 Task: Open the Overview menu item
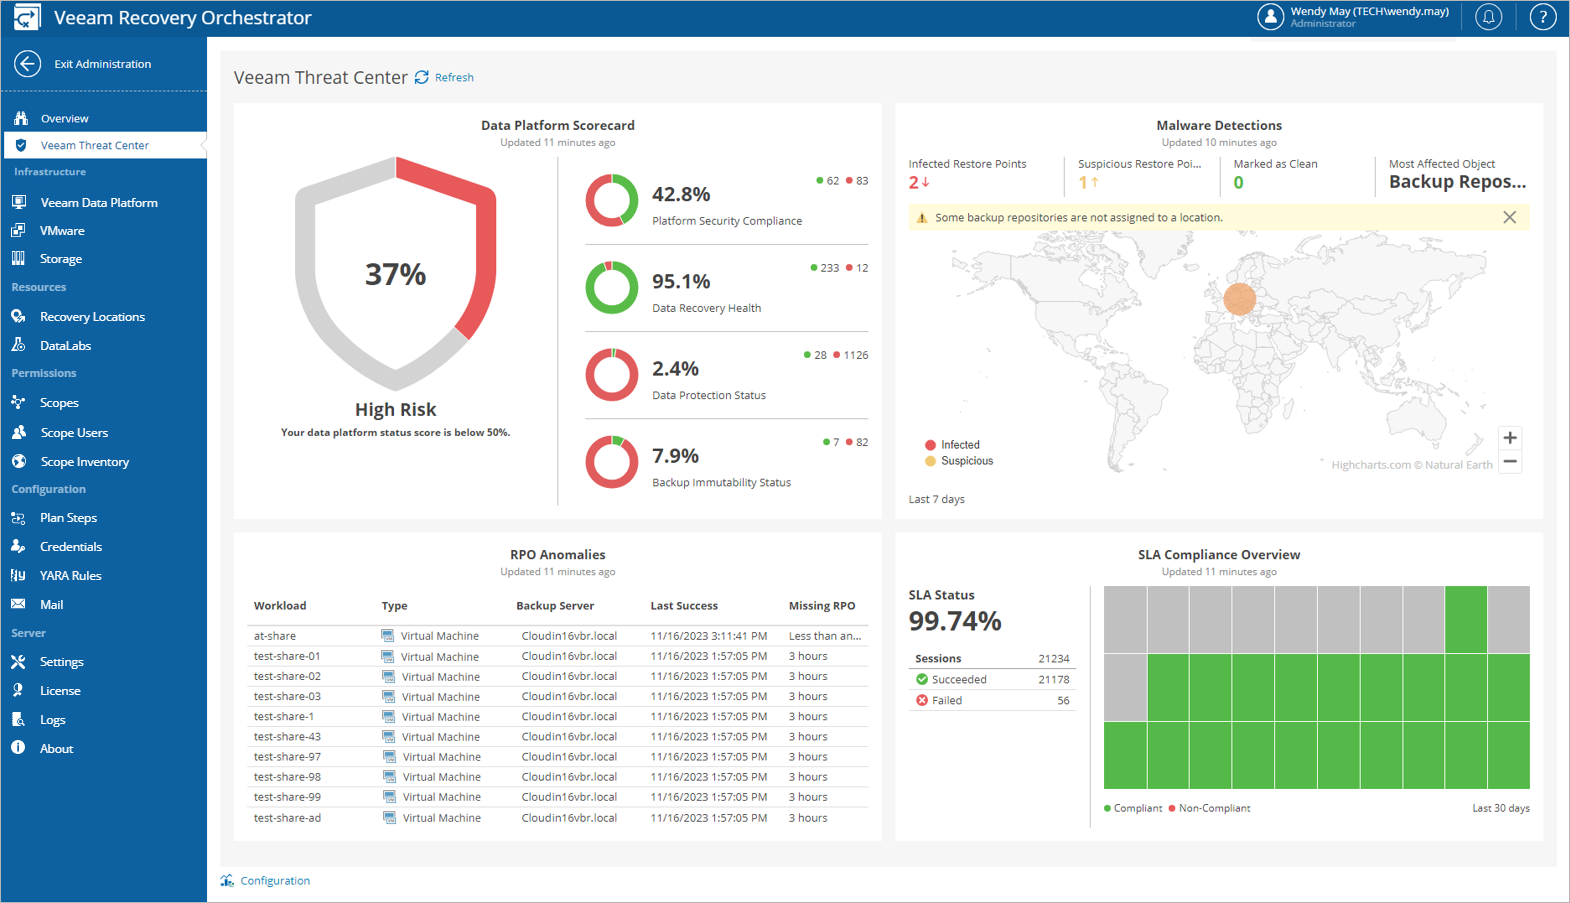(x=64, y=118)
